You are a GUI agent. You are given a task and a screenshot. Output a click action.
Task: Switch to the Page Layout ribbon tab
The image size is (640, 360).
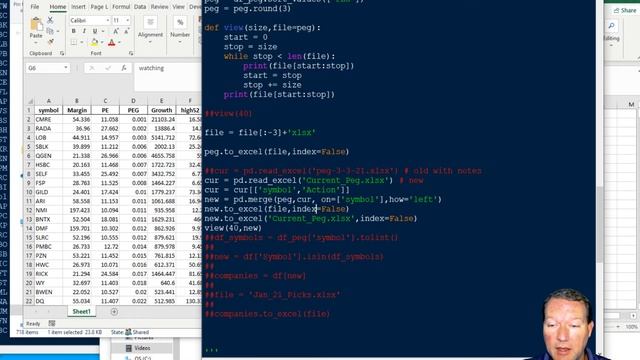99,7
